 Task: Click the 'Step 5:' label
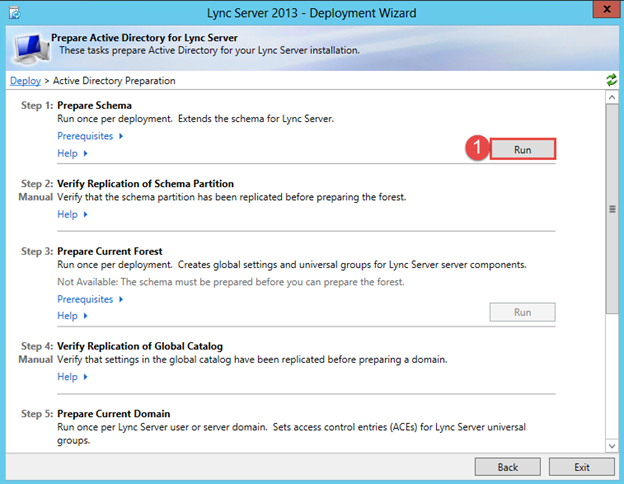tap(37, 414)
